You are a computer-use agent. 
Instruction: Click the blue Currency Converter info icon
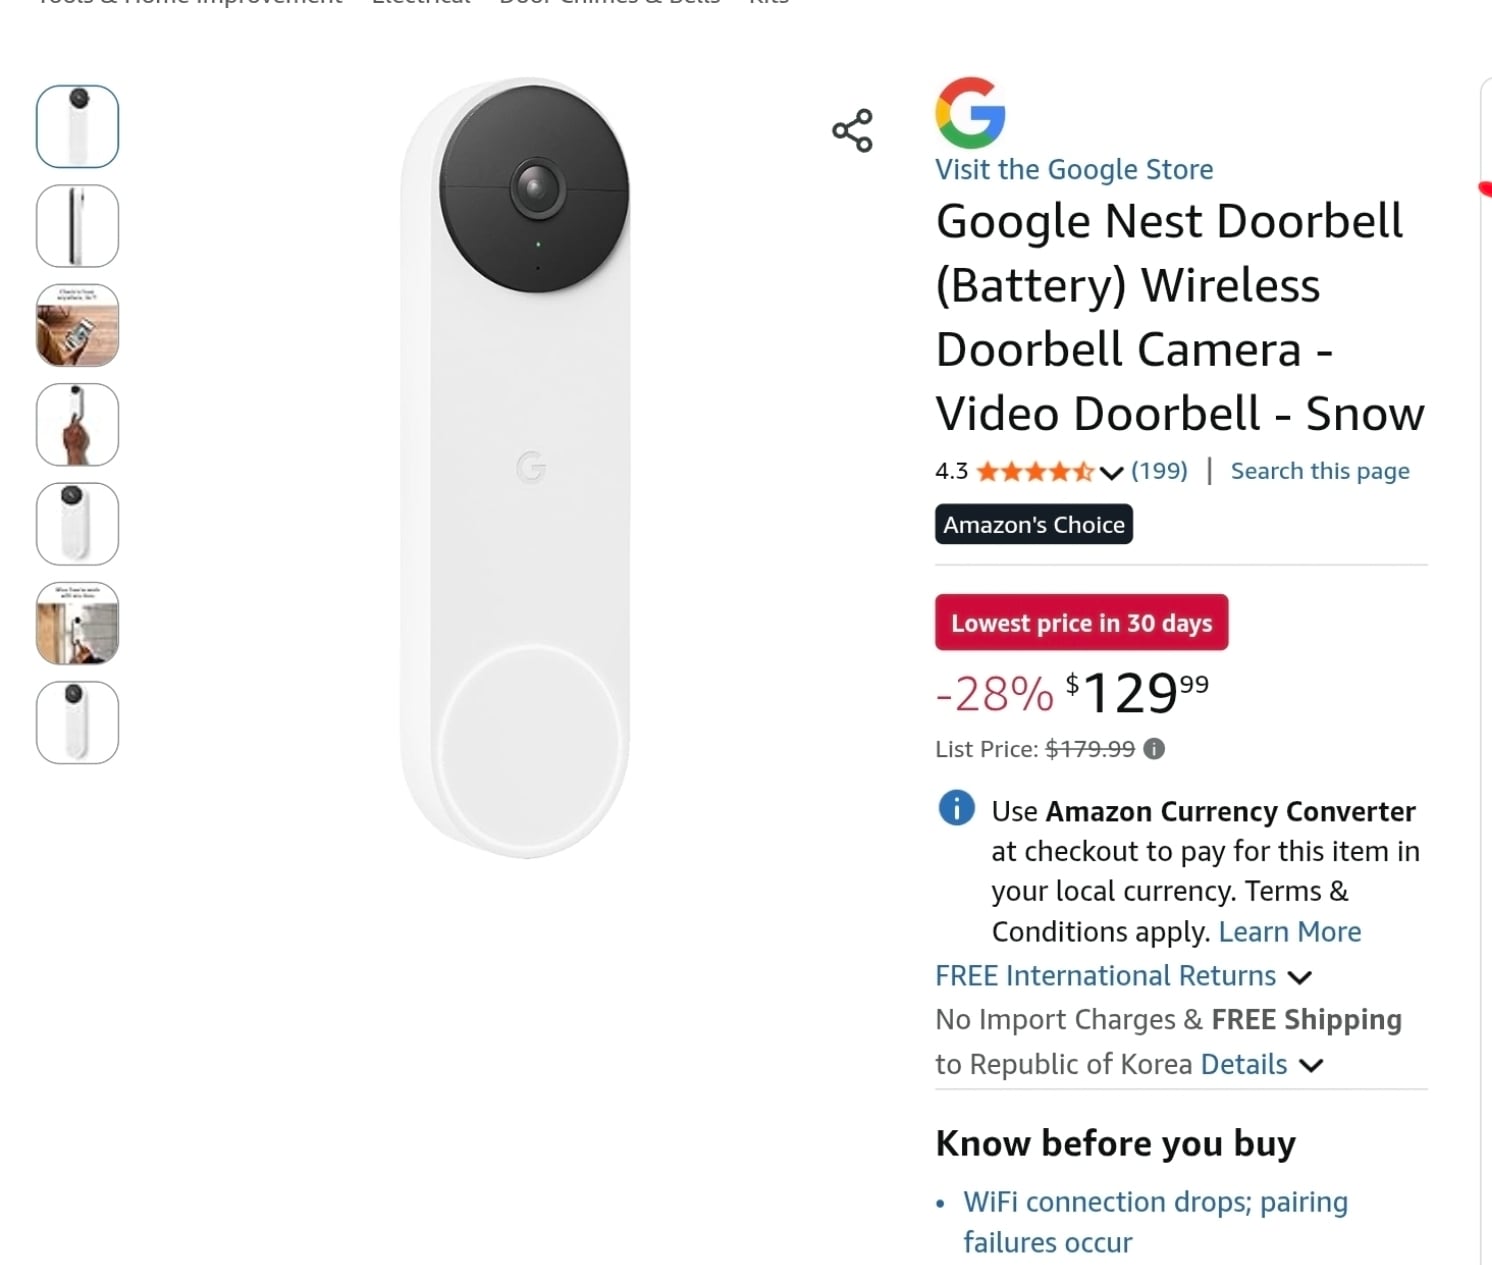[956, 807]
